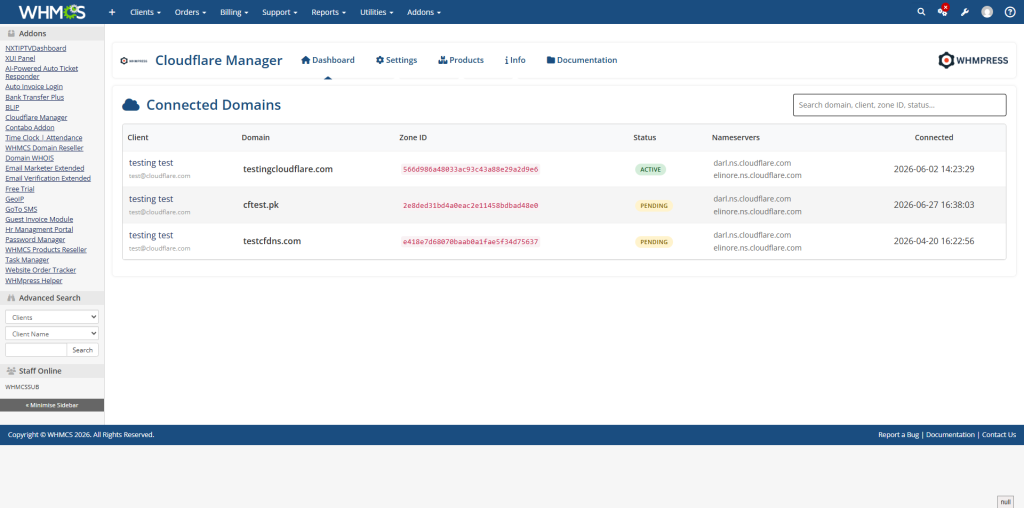Open the WHMCS Domain Reseller link
The width and height of the screenshot is (1024, 508).
[44, 148]
